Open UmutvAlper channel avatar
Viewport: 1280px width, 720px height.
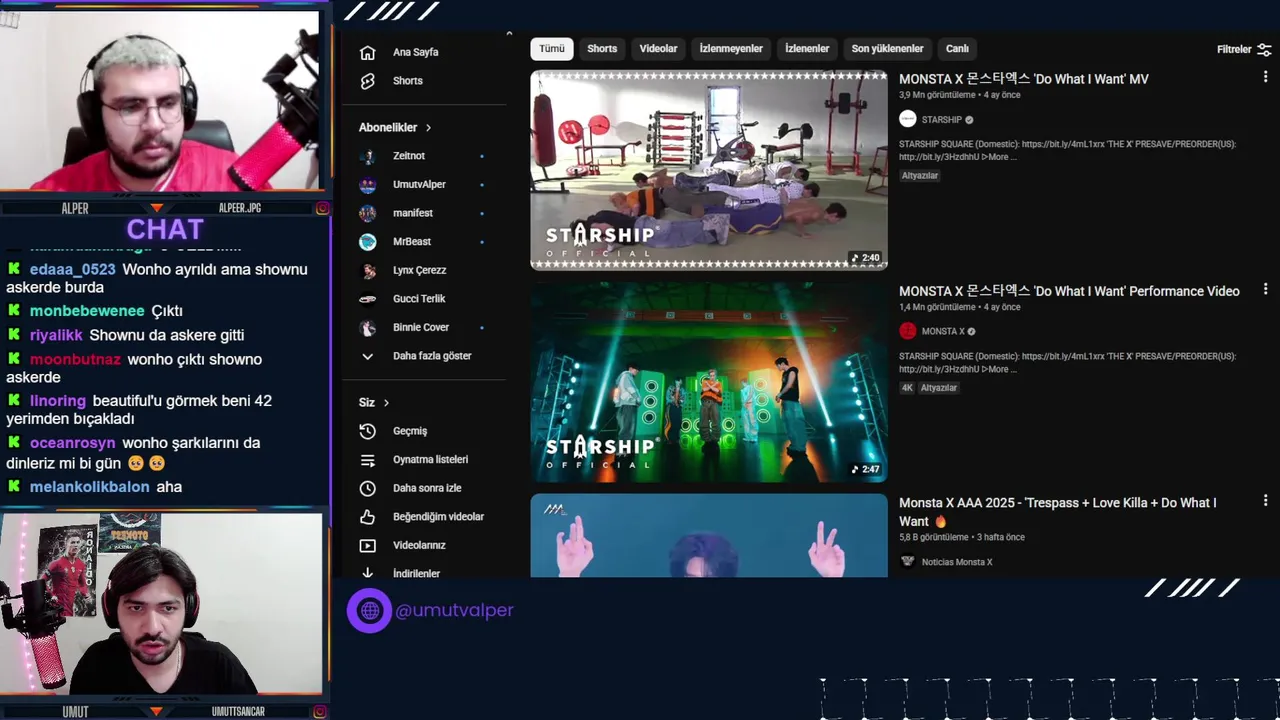368,185
